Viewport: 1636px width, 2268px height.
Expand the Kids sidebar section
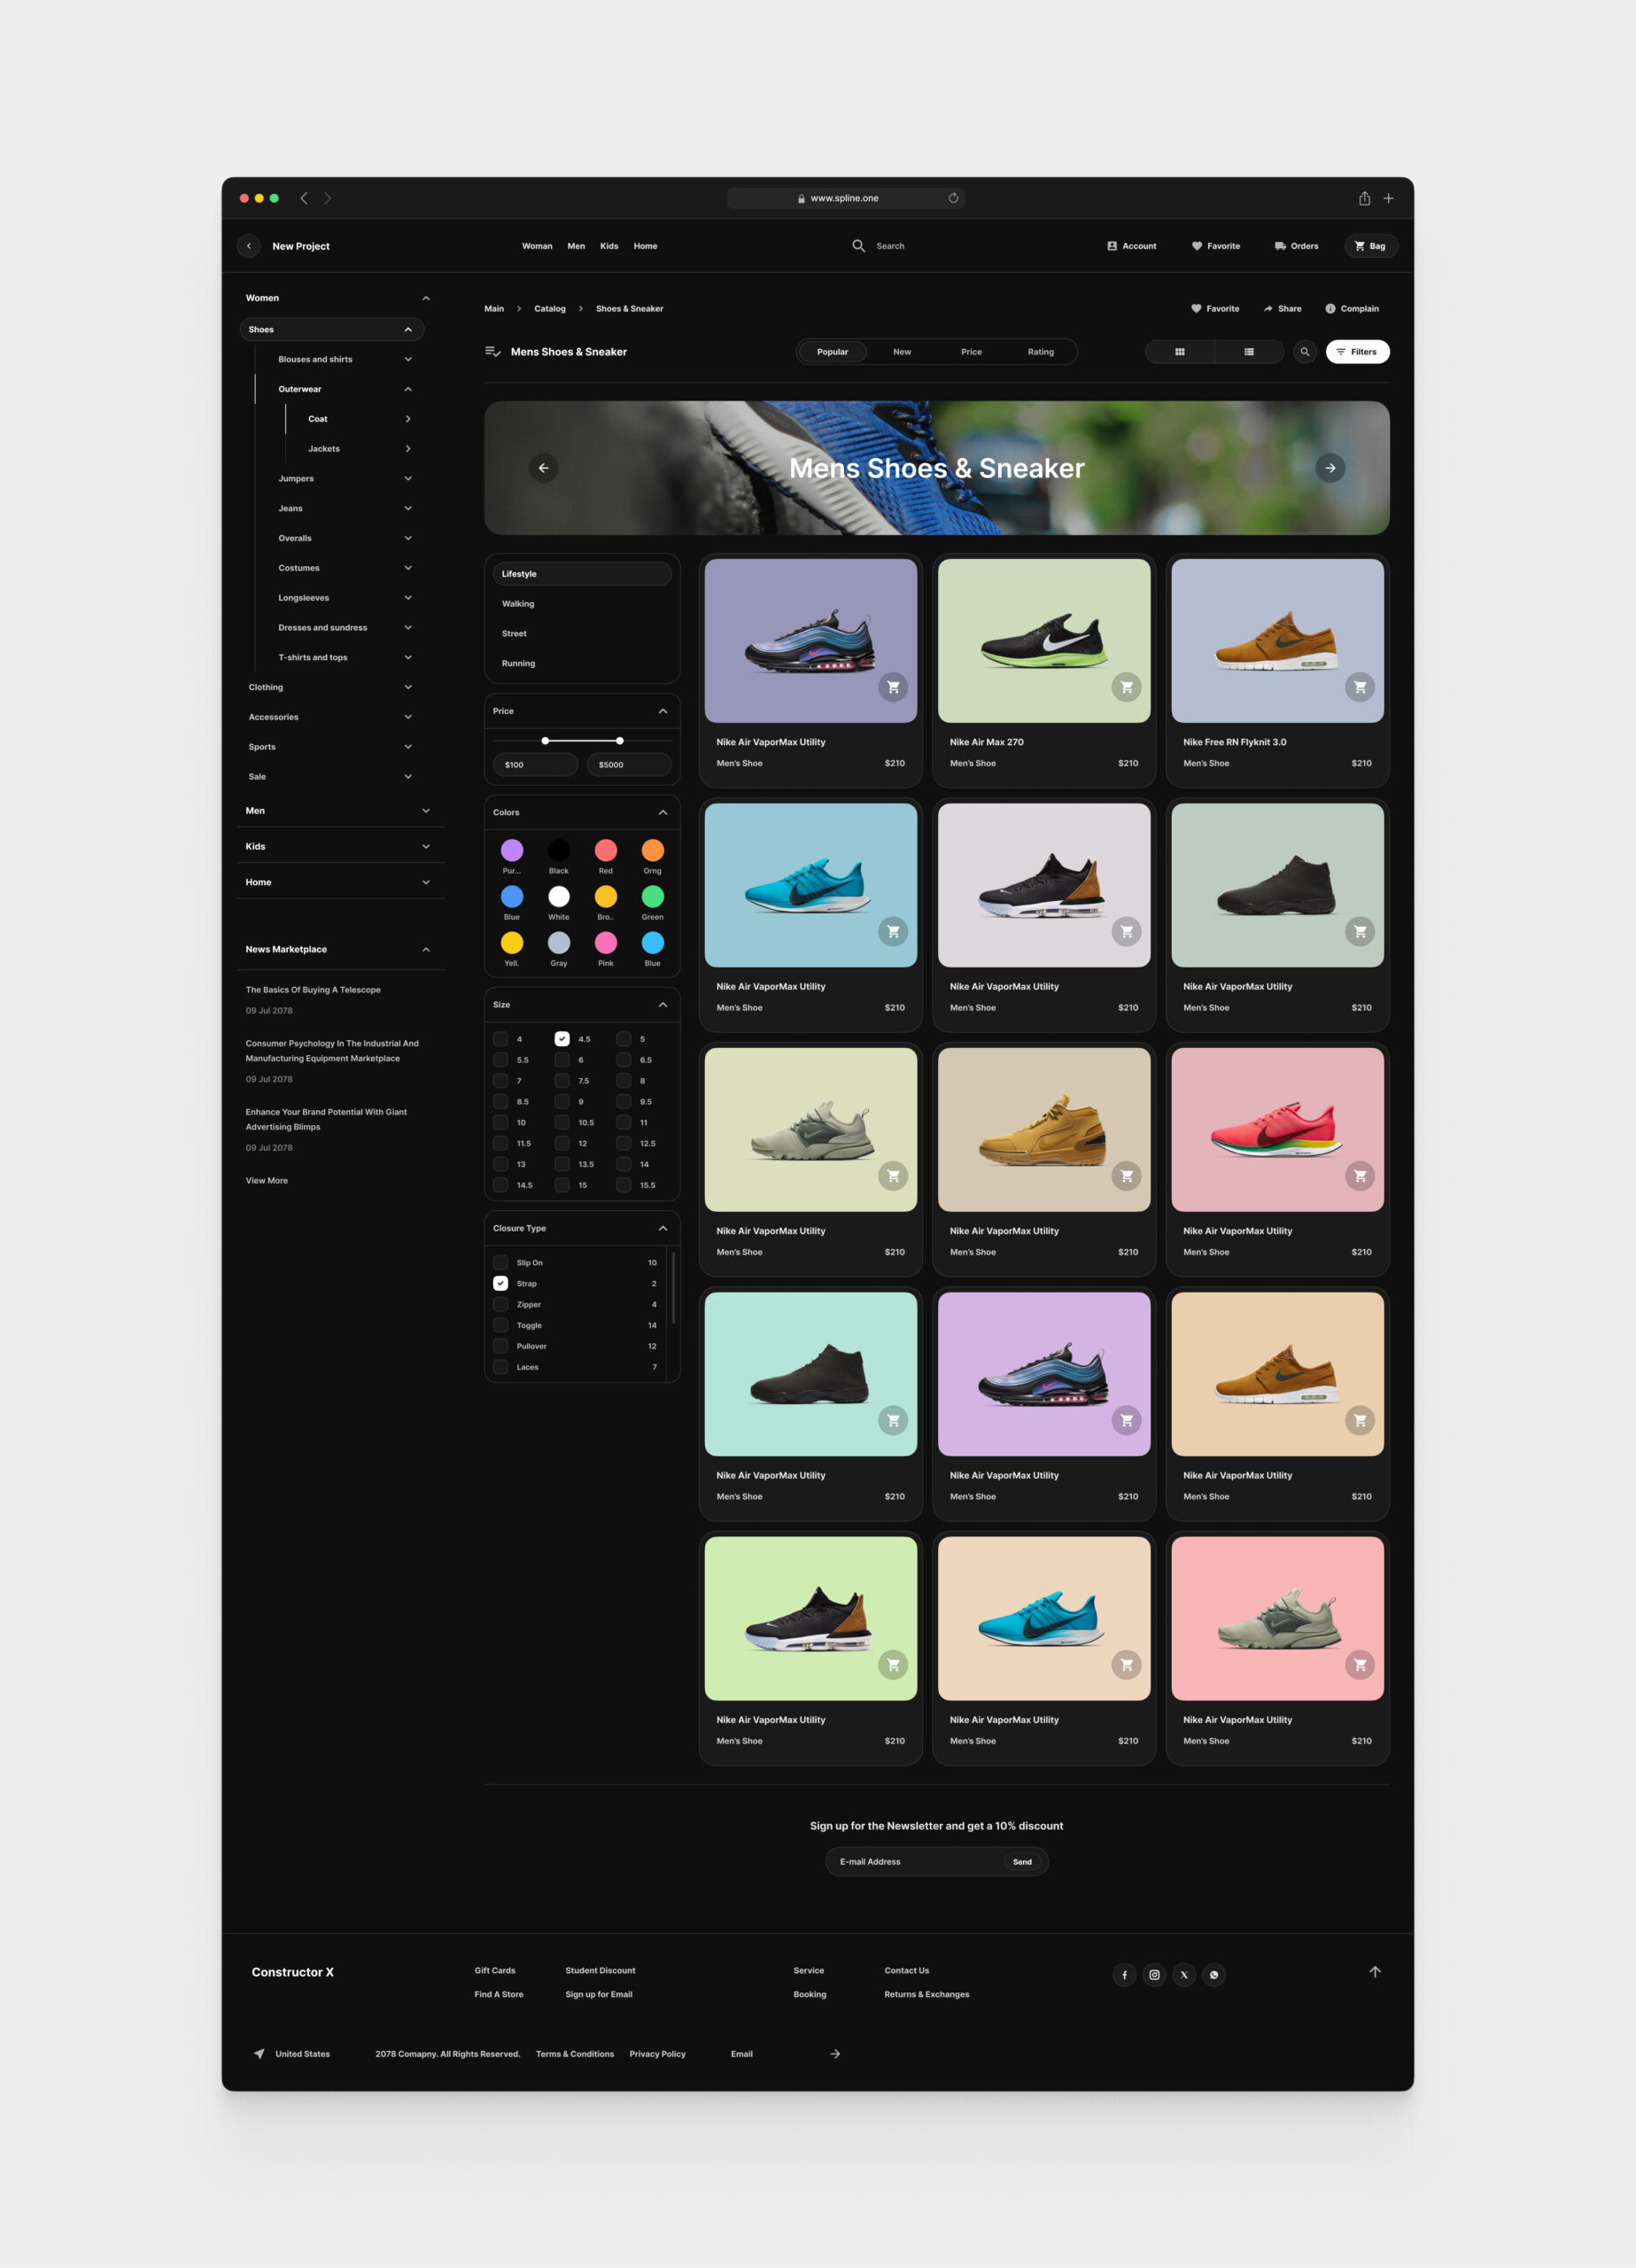(426, 847)
